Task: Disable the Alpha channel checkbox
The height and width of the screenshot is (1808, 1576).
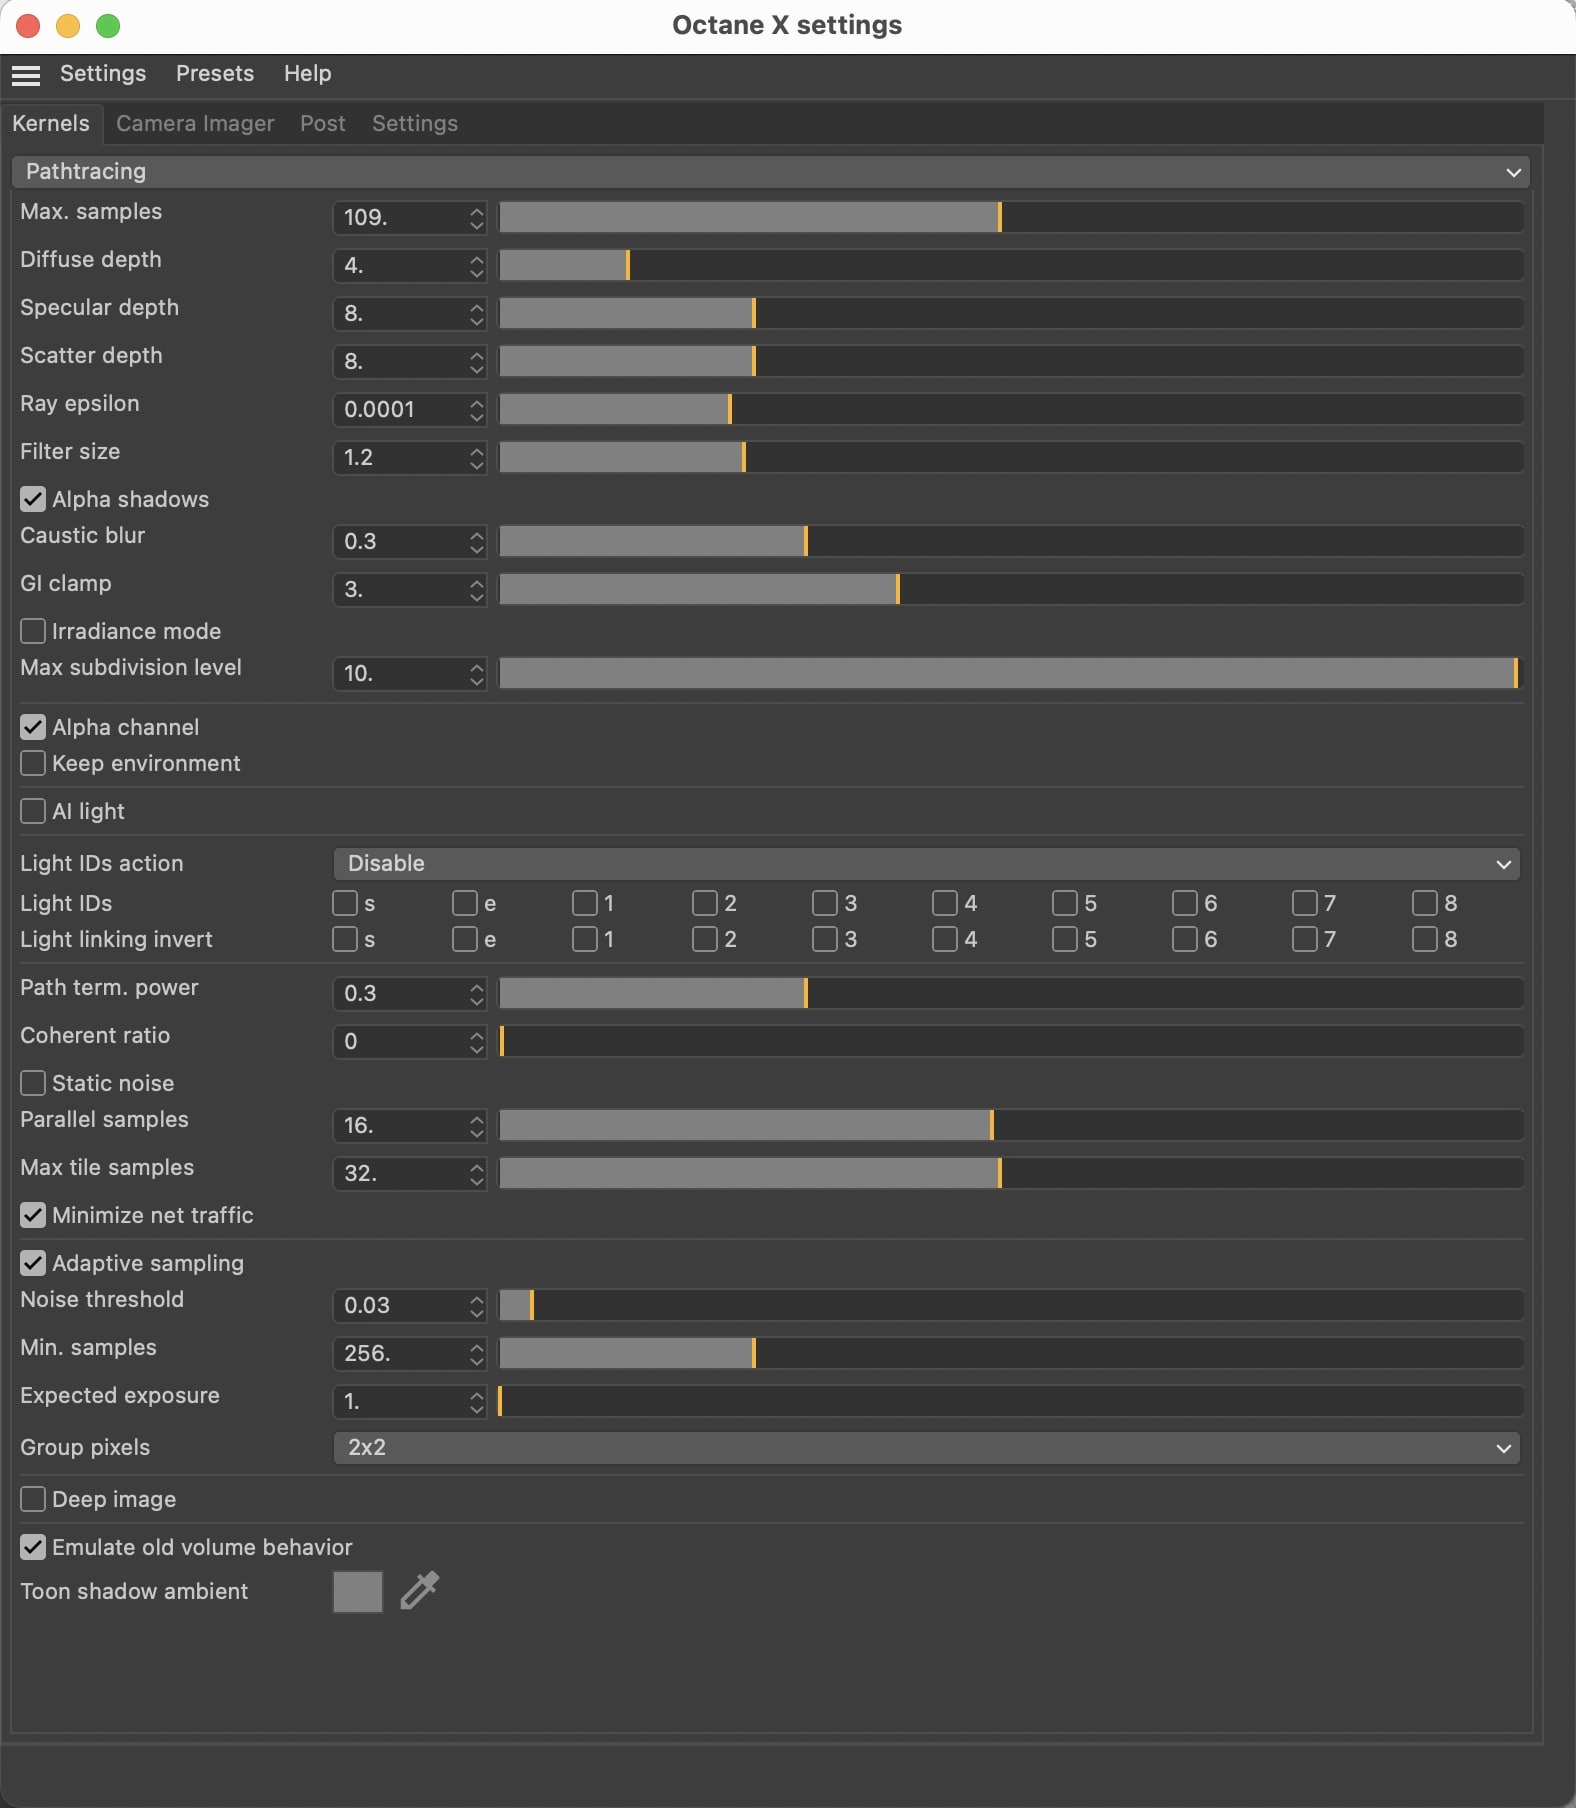Action: click(x=33, y=727)
